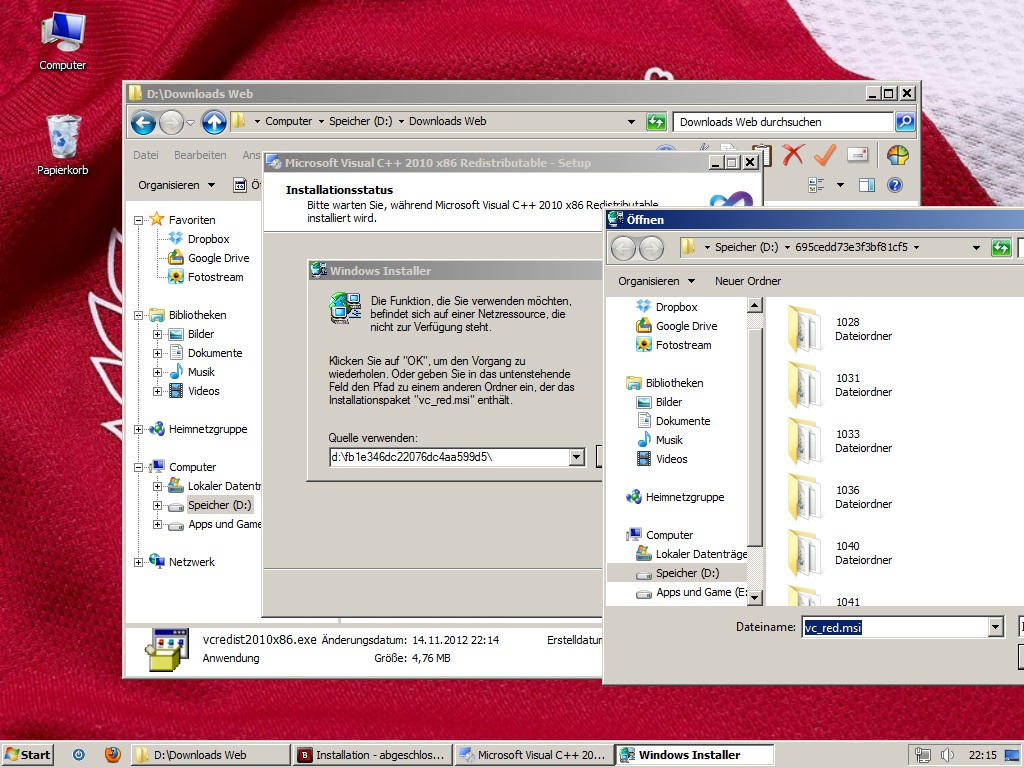1024x768 pixels.
Task: Switch to Installation - abgeschlossen taskbar button
Action: [x=372, y=754]
